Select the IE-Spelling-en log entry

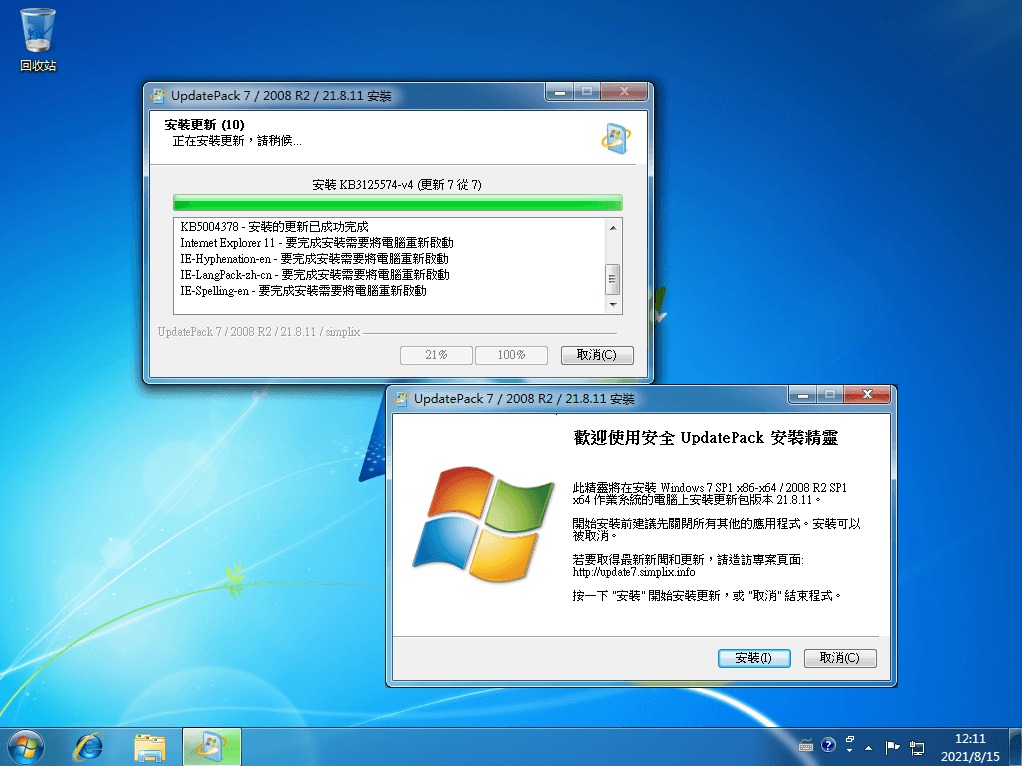click(x=303, y=291)
